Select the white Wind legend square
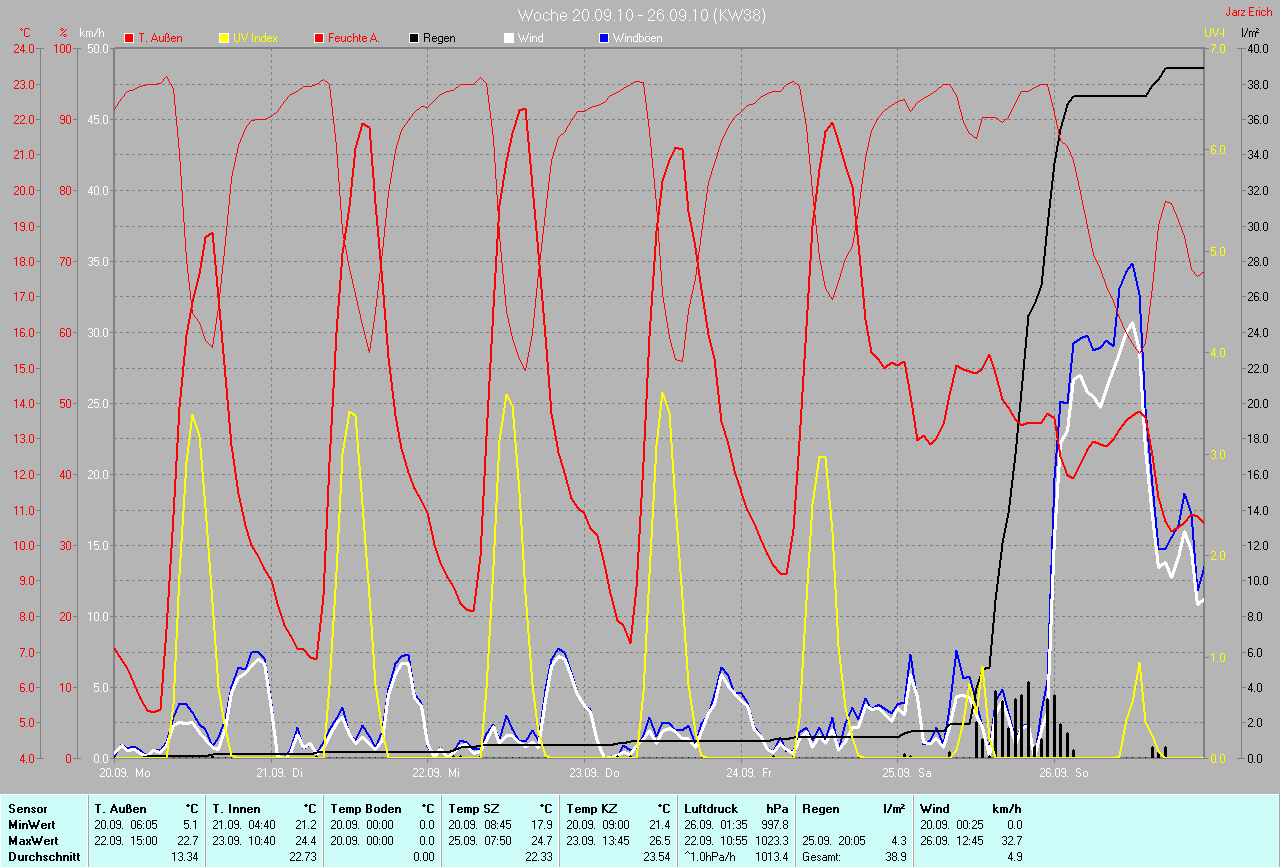 (x=509, y=38)
